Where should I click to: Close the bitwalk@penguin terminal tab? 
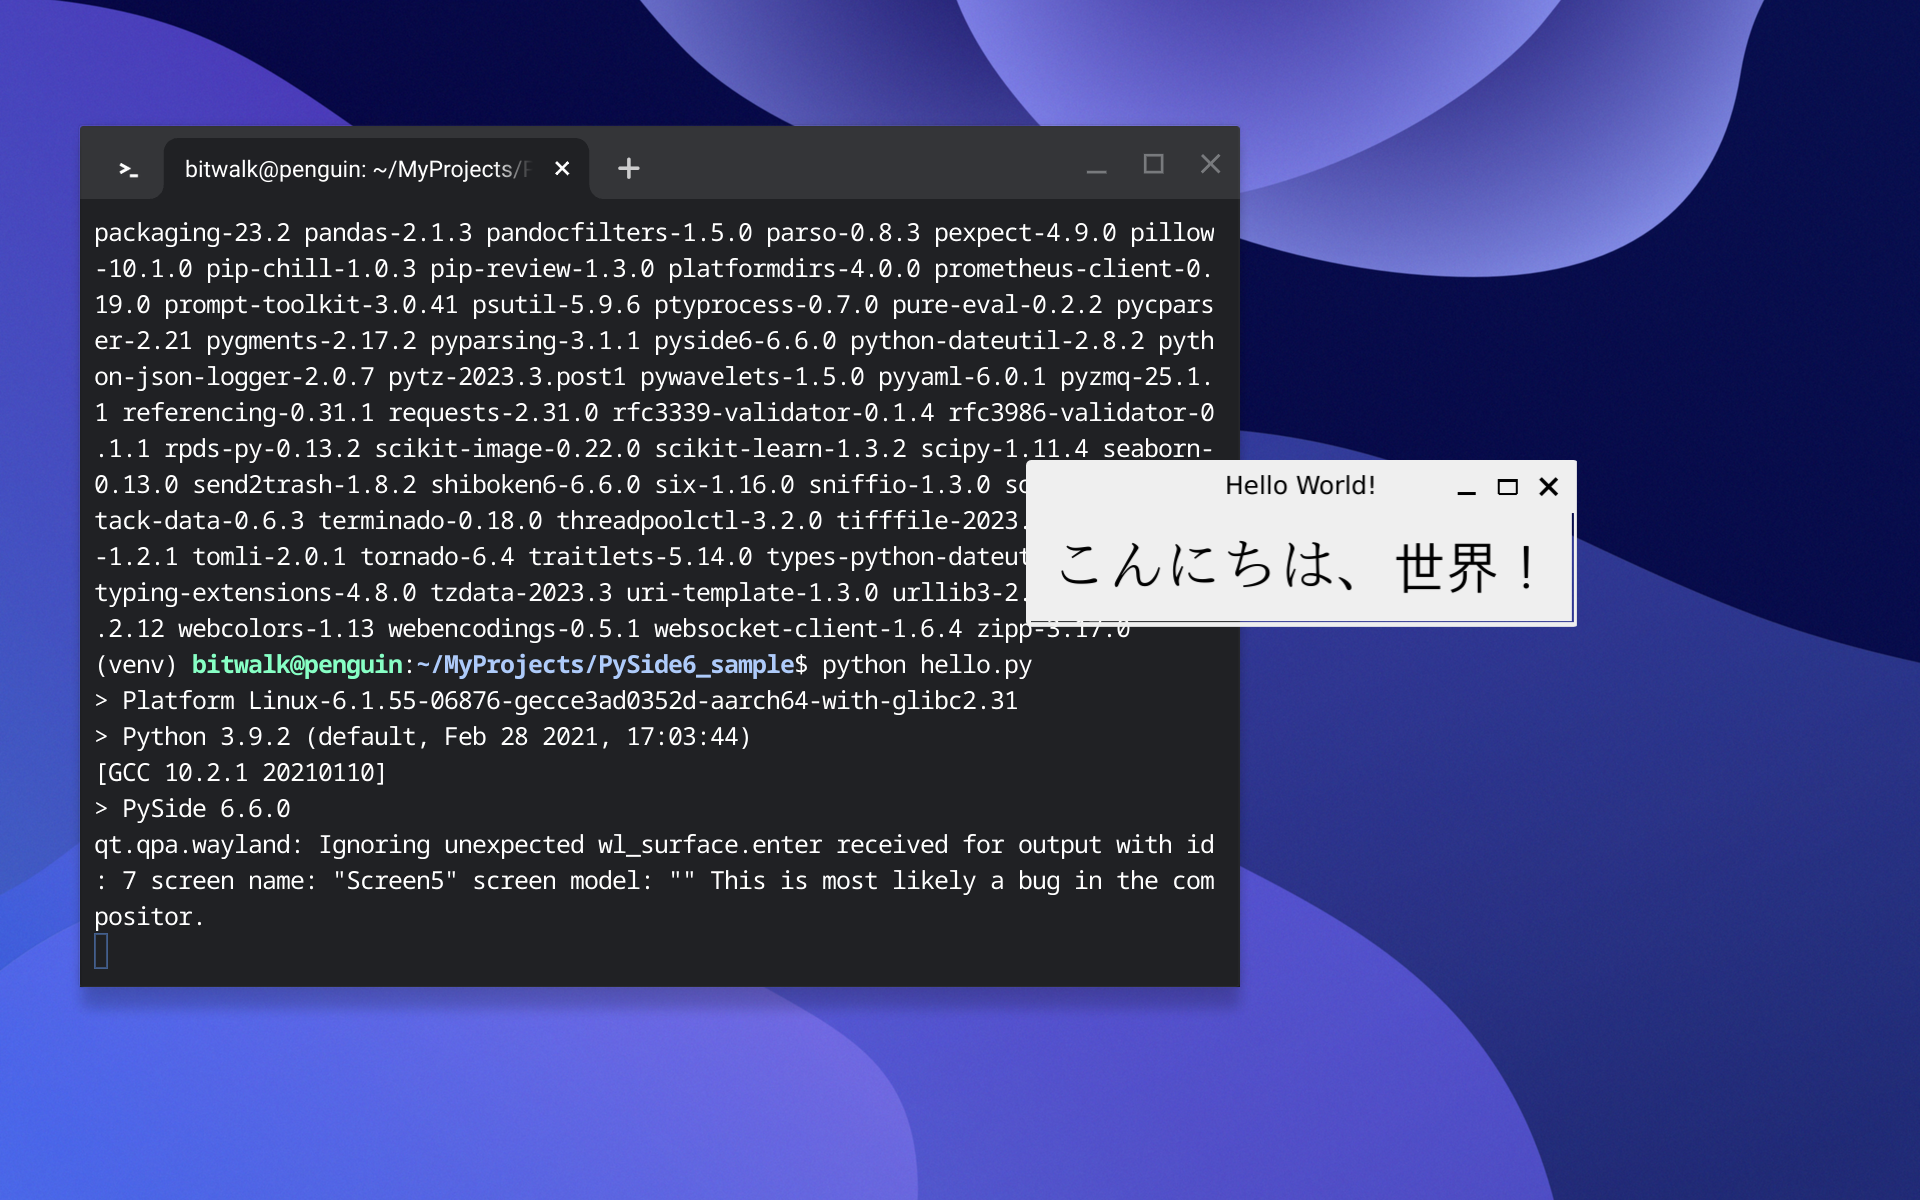tap(562, 169)
